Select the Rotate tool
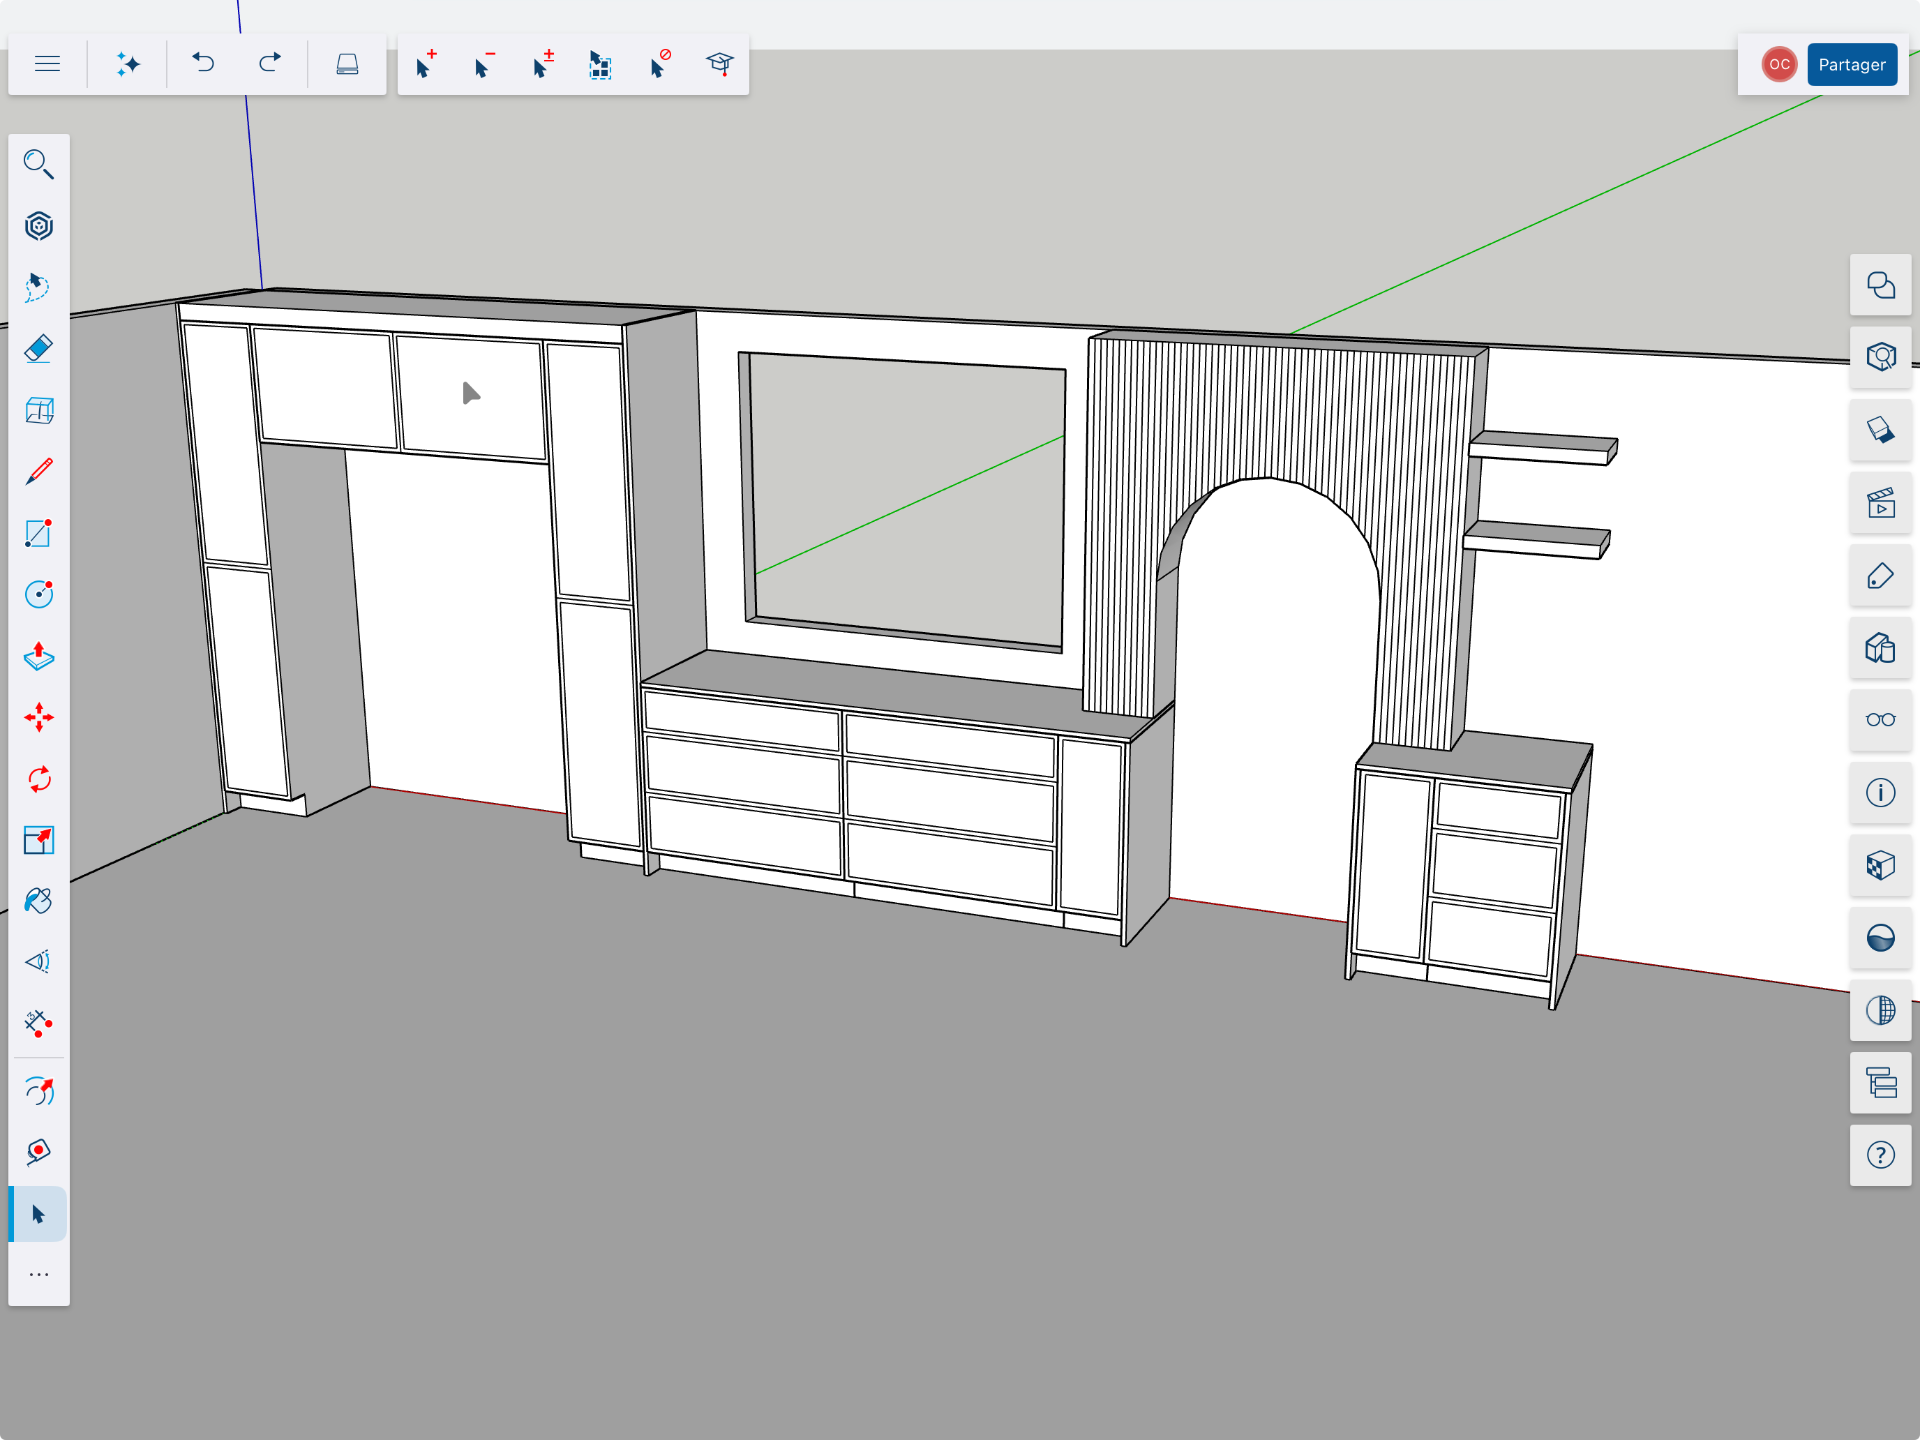Screen dimensions: 1920x1440 [x=39, y=779]
